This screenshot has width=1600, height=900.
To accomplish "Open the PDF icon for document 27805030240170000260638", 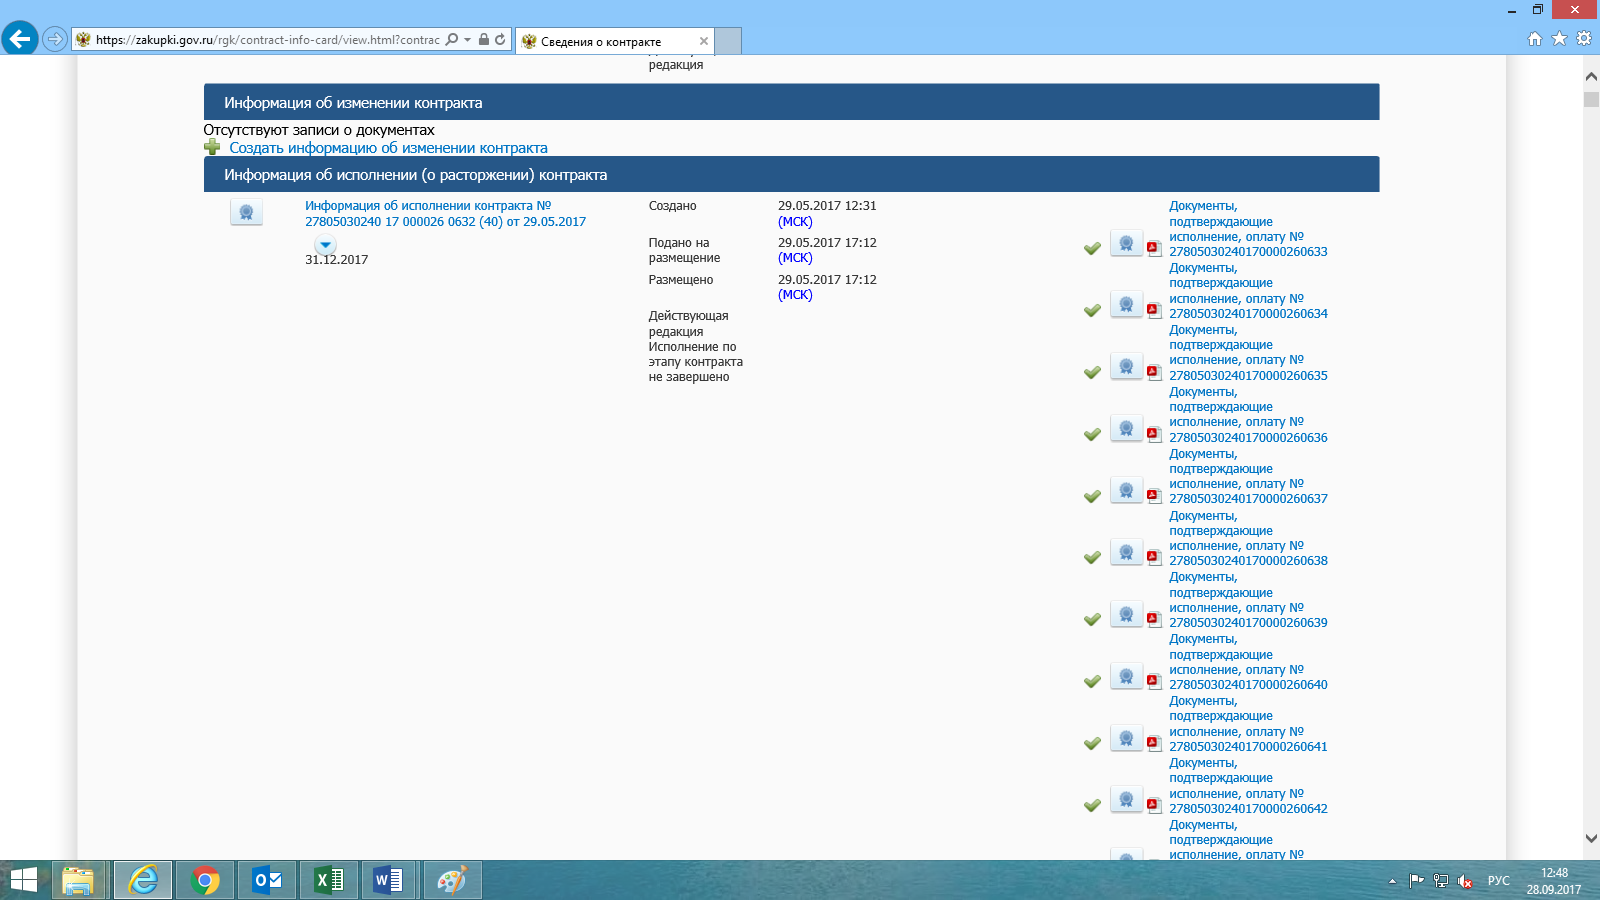I will [x=1154, y=557].
